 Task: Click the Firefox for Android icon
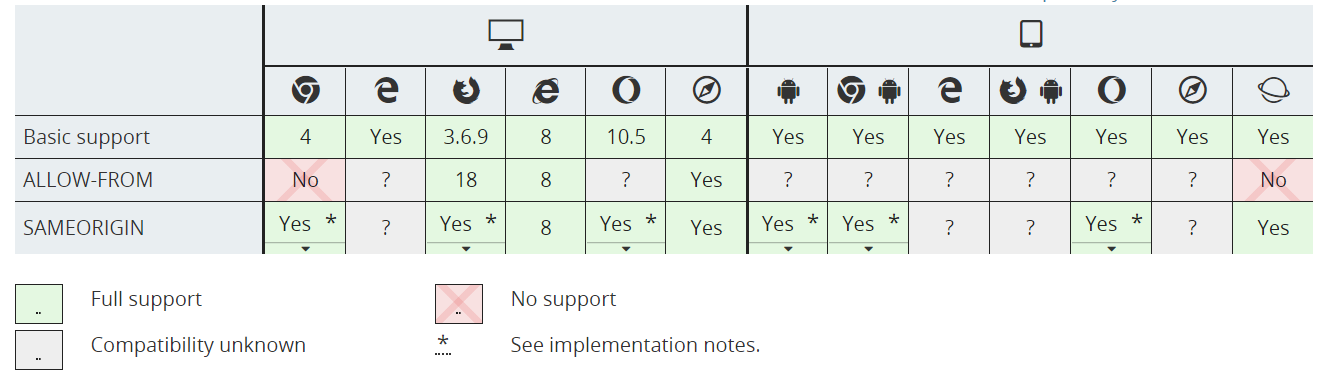[1030, 92]
